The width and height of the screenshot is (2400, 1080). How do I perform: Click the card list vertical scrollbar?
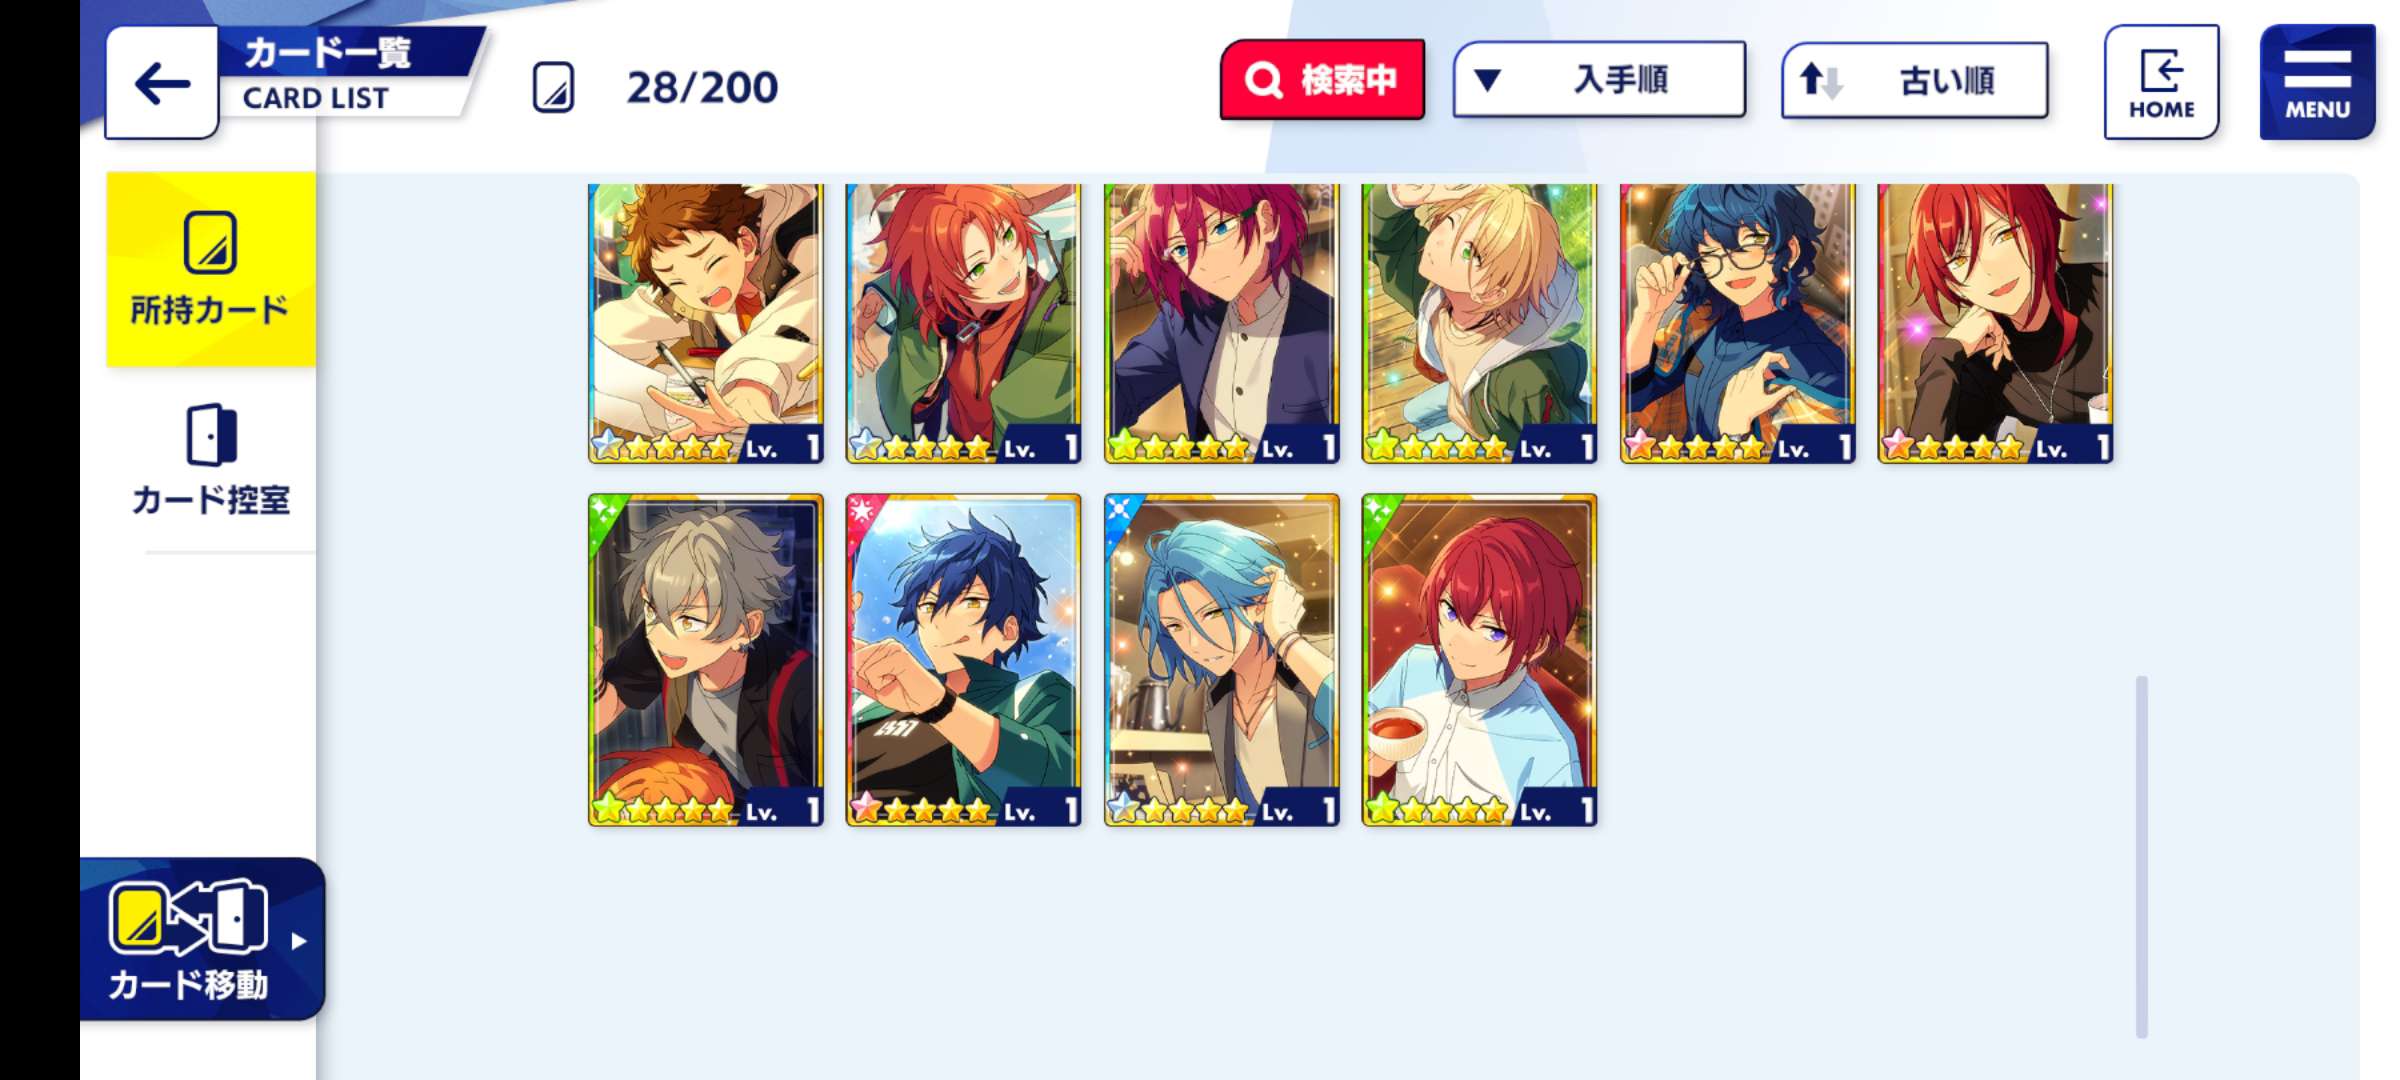(2141, 857)
